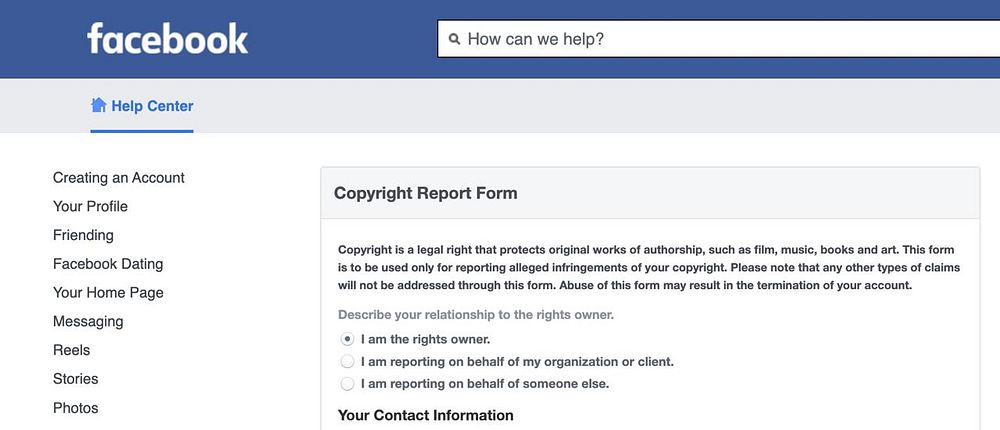Open the Photos help topic
Screen dimensions: 1000x430
pyautogui.click(x=75, y=408)
